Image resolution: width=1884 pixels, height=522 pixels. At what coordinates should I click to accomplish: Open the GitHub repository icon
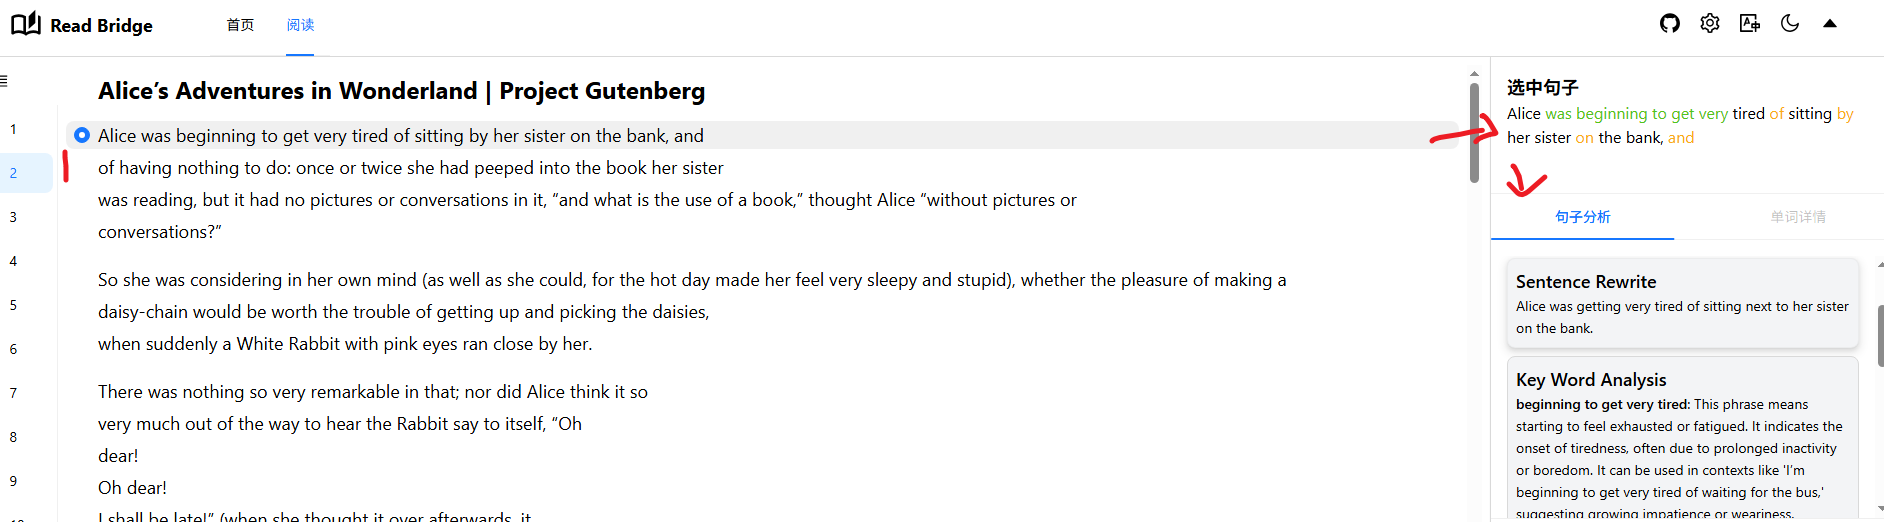pos(1669,24)
